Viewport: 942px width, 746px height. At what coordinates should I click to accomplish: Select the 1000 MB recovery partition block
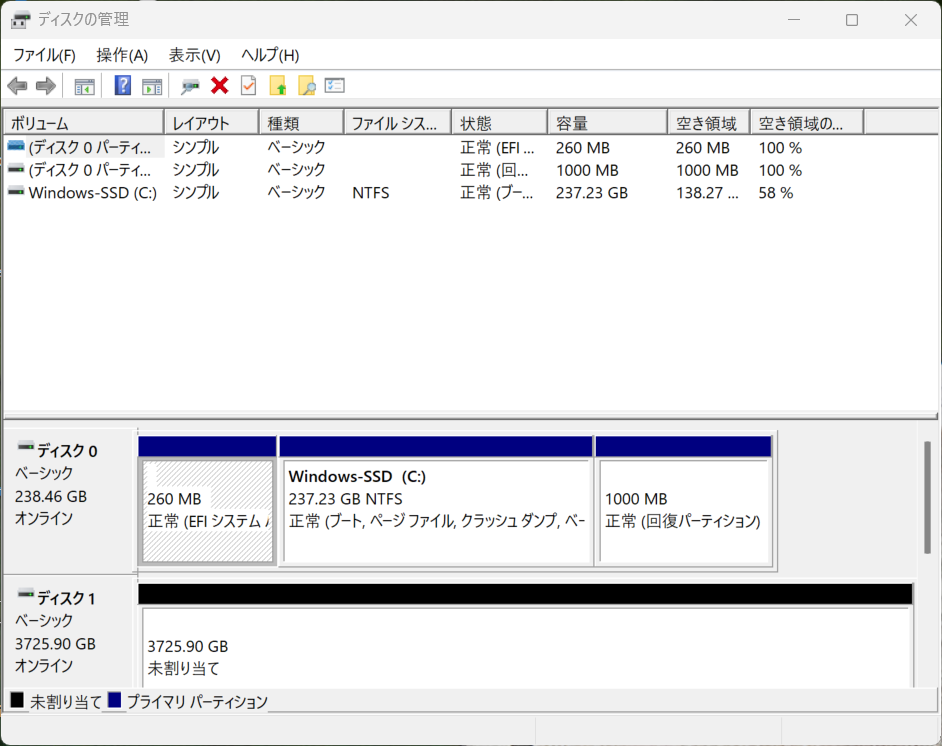(683, 510)
